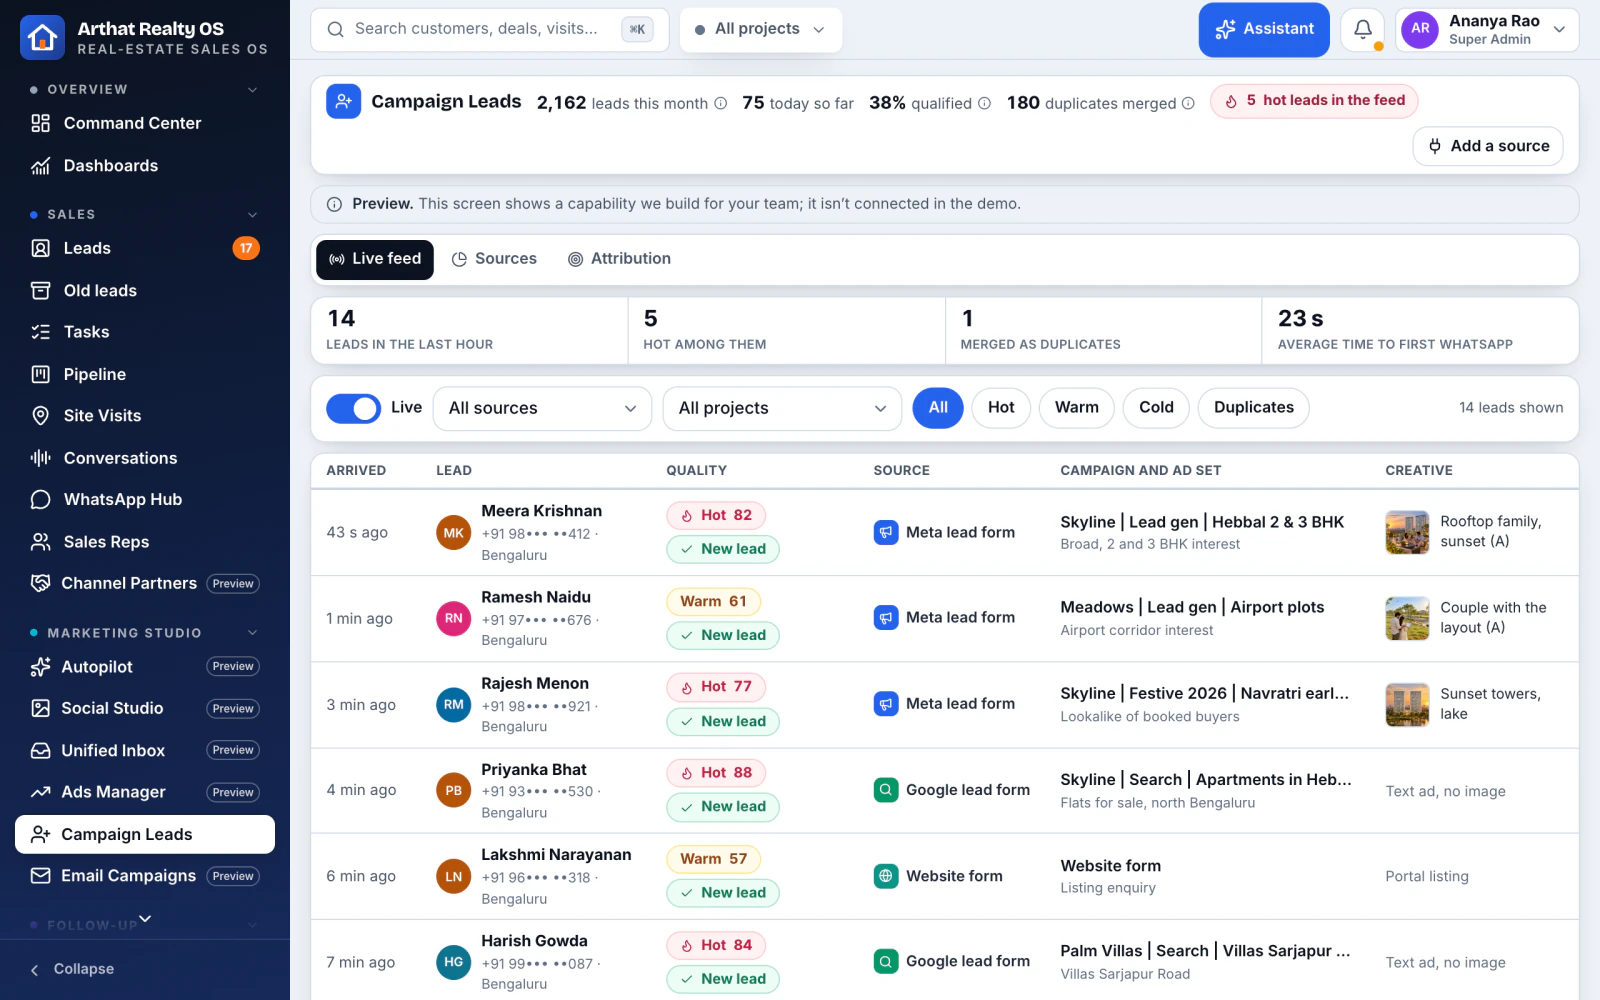Collapse the sidebar using Collapse
The image size is (1600, 1000).
click(72, 969)
